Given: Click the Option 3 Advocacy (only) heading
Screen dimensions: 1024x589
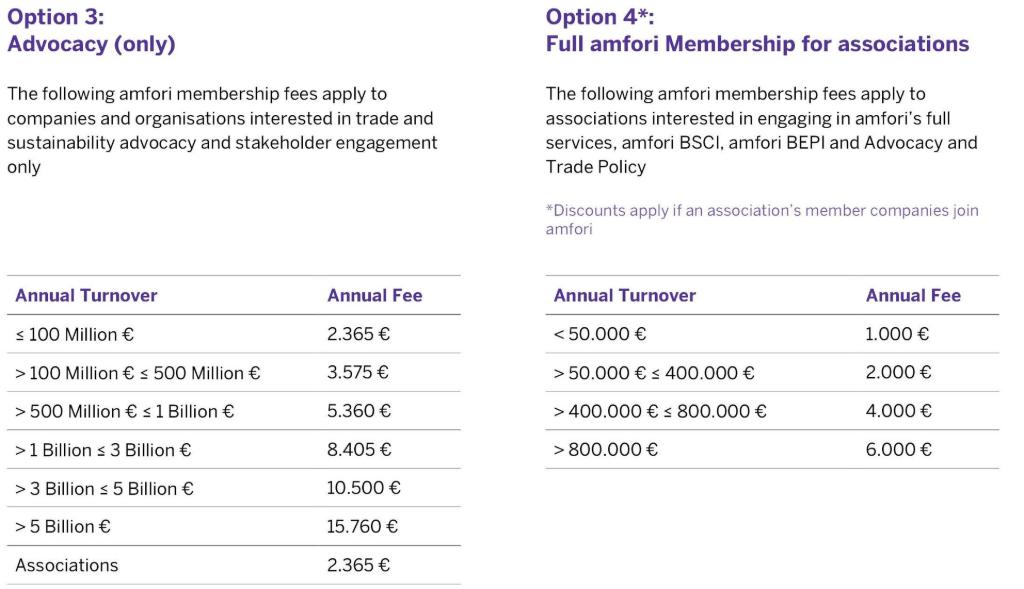Looking at the screenshot, I should point(91,31).
